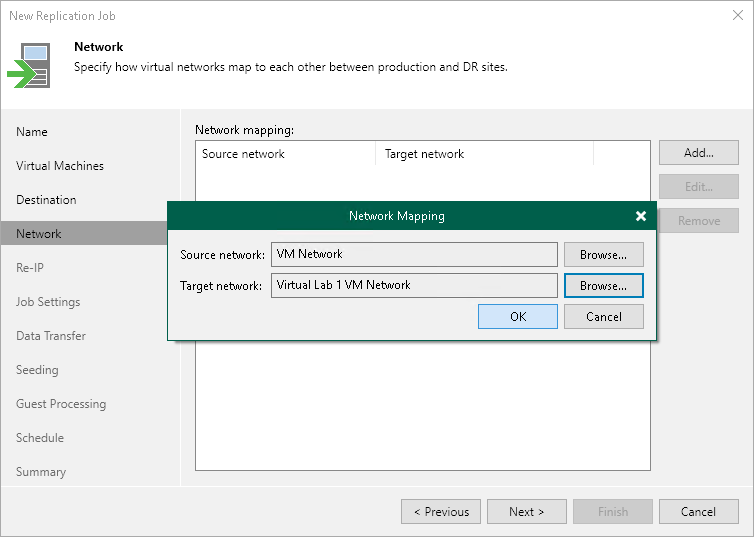
Task: Open the Data Transfer step
Action: (x=51, y=336)
